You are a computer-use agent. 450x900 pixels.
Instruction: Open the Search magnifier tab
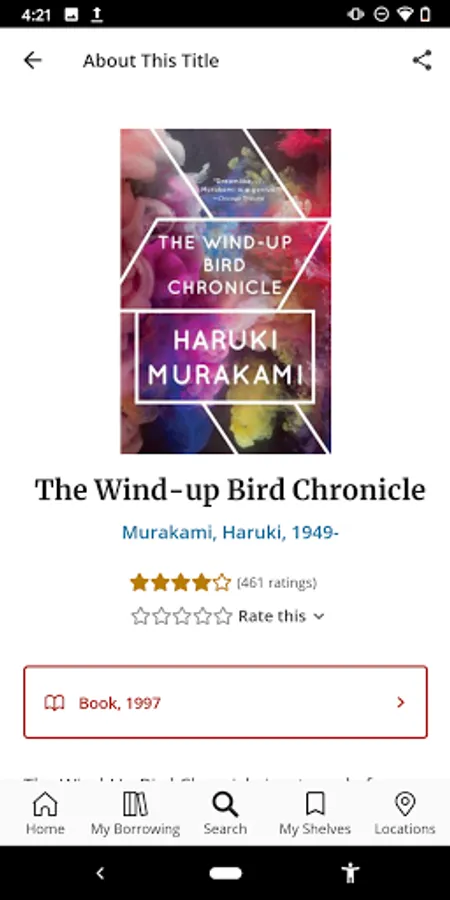[x=225, y=804]
